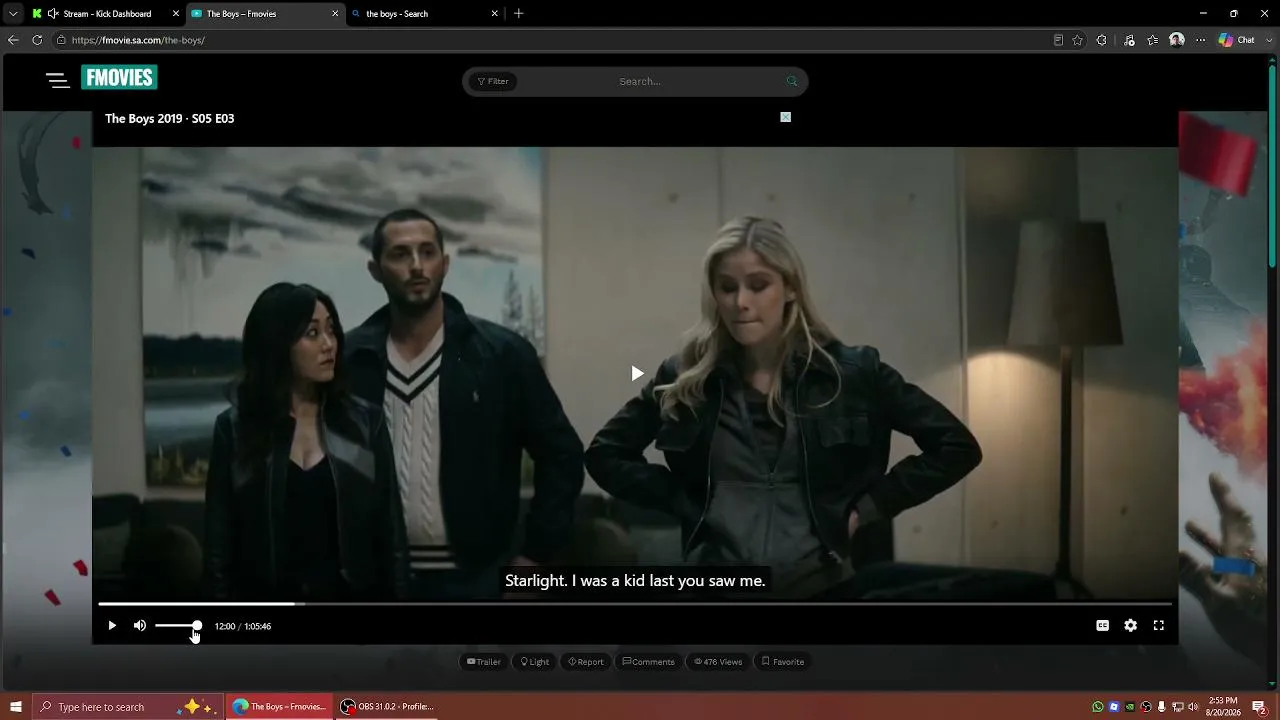Image resolution: width=1280 pixels, height=720 pixels.
Task: Toggle the Light mode button
Action: [535, 662]
